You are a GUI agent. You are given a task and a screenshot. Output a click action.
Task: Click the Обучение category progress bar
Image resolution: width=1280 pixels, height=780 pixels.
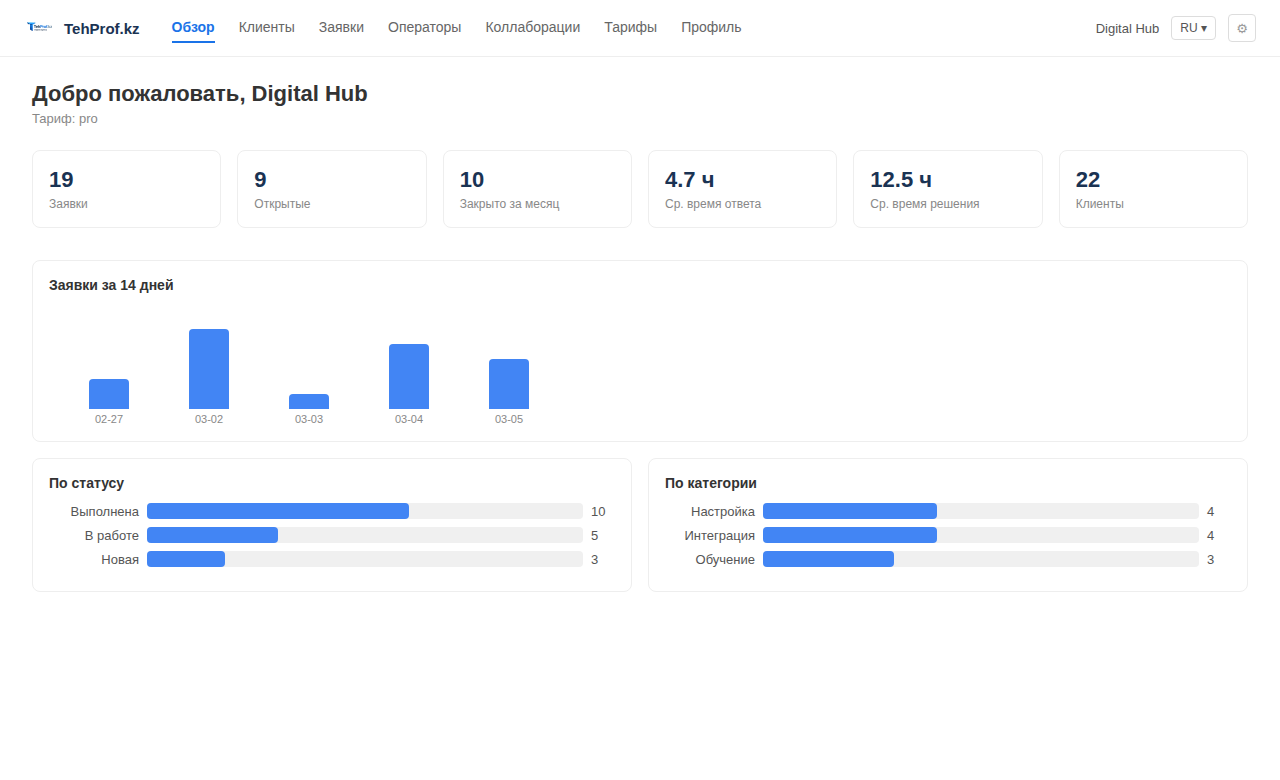point(980,559)
